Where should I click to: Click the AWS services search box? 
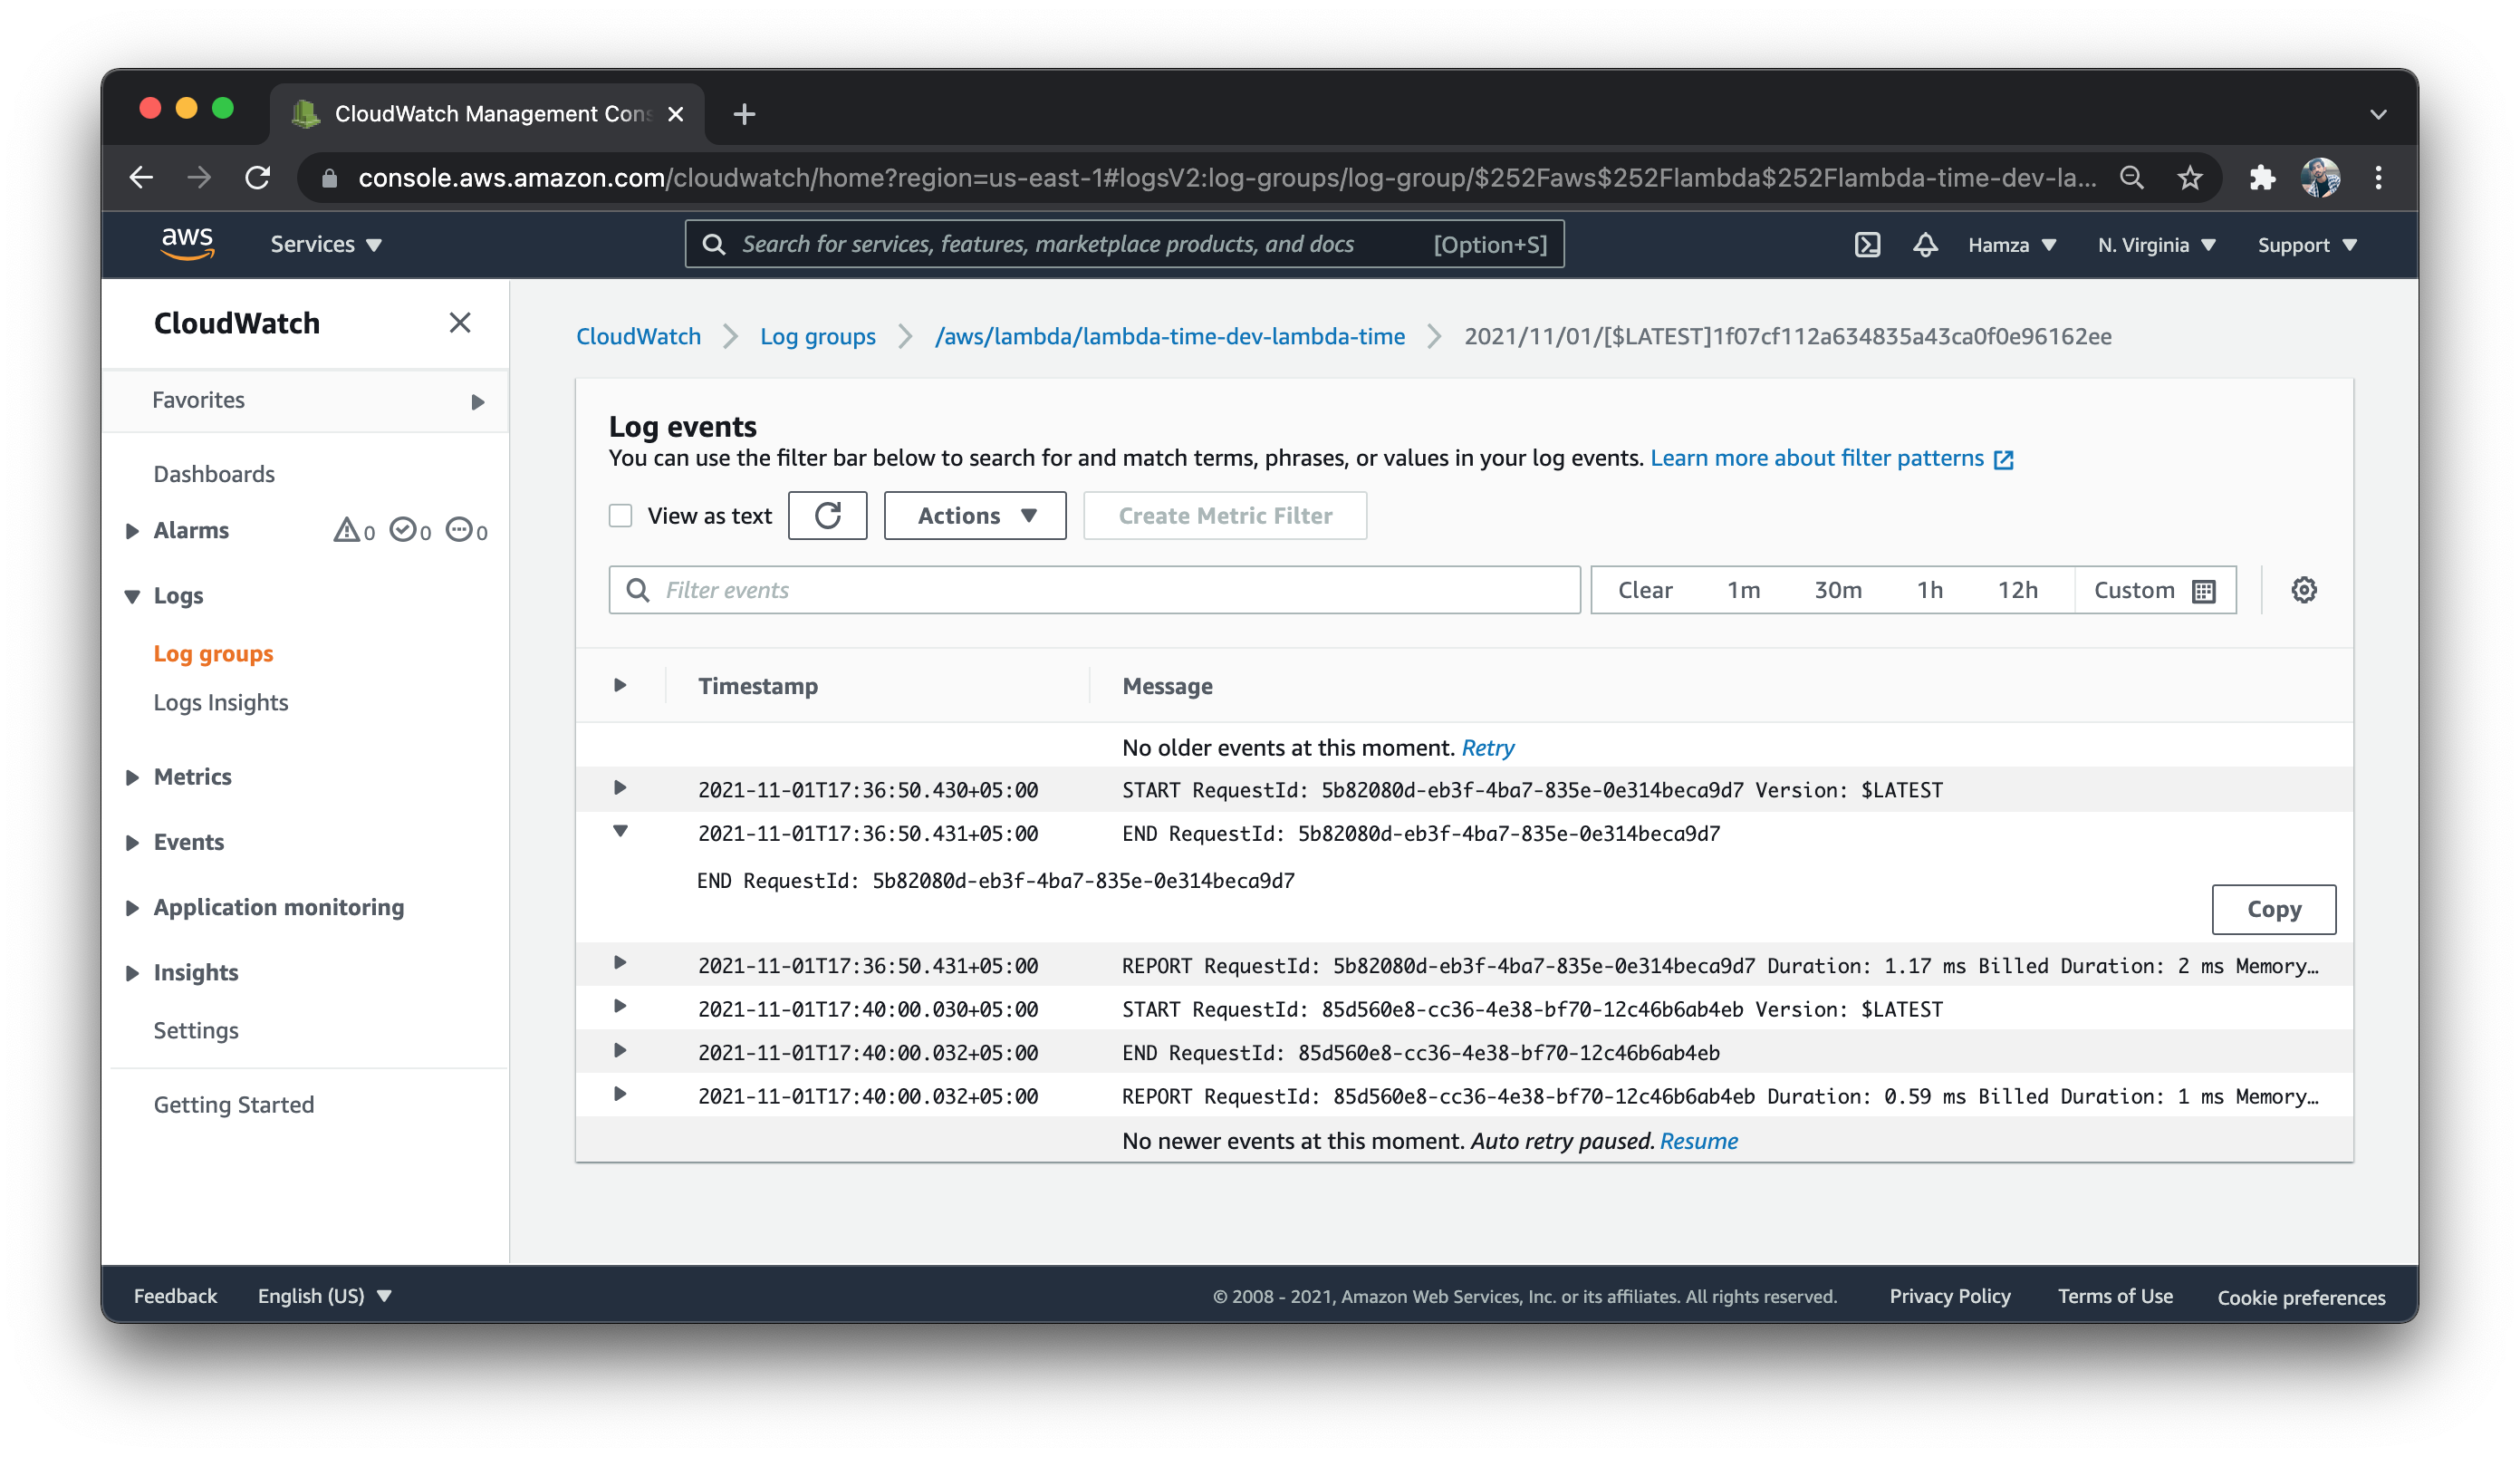(1124, 245)
